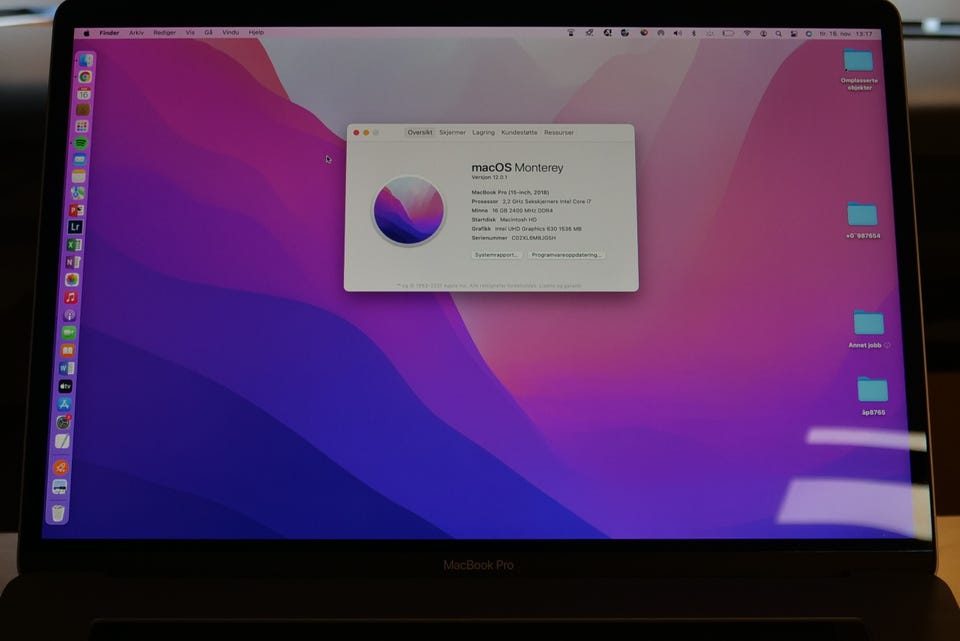Open Finder from the Dock

pos(86,59)
